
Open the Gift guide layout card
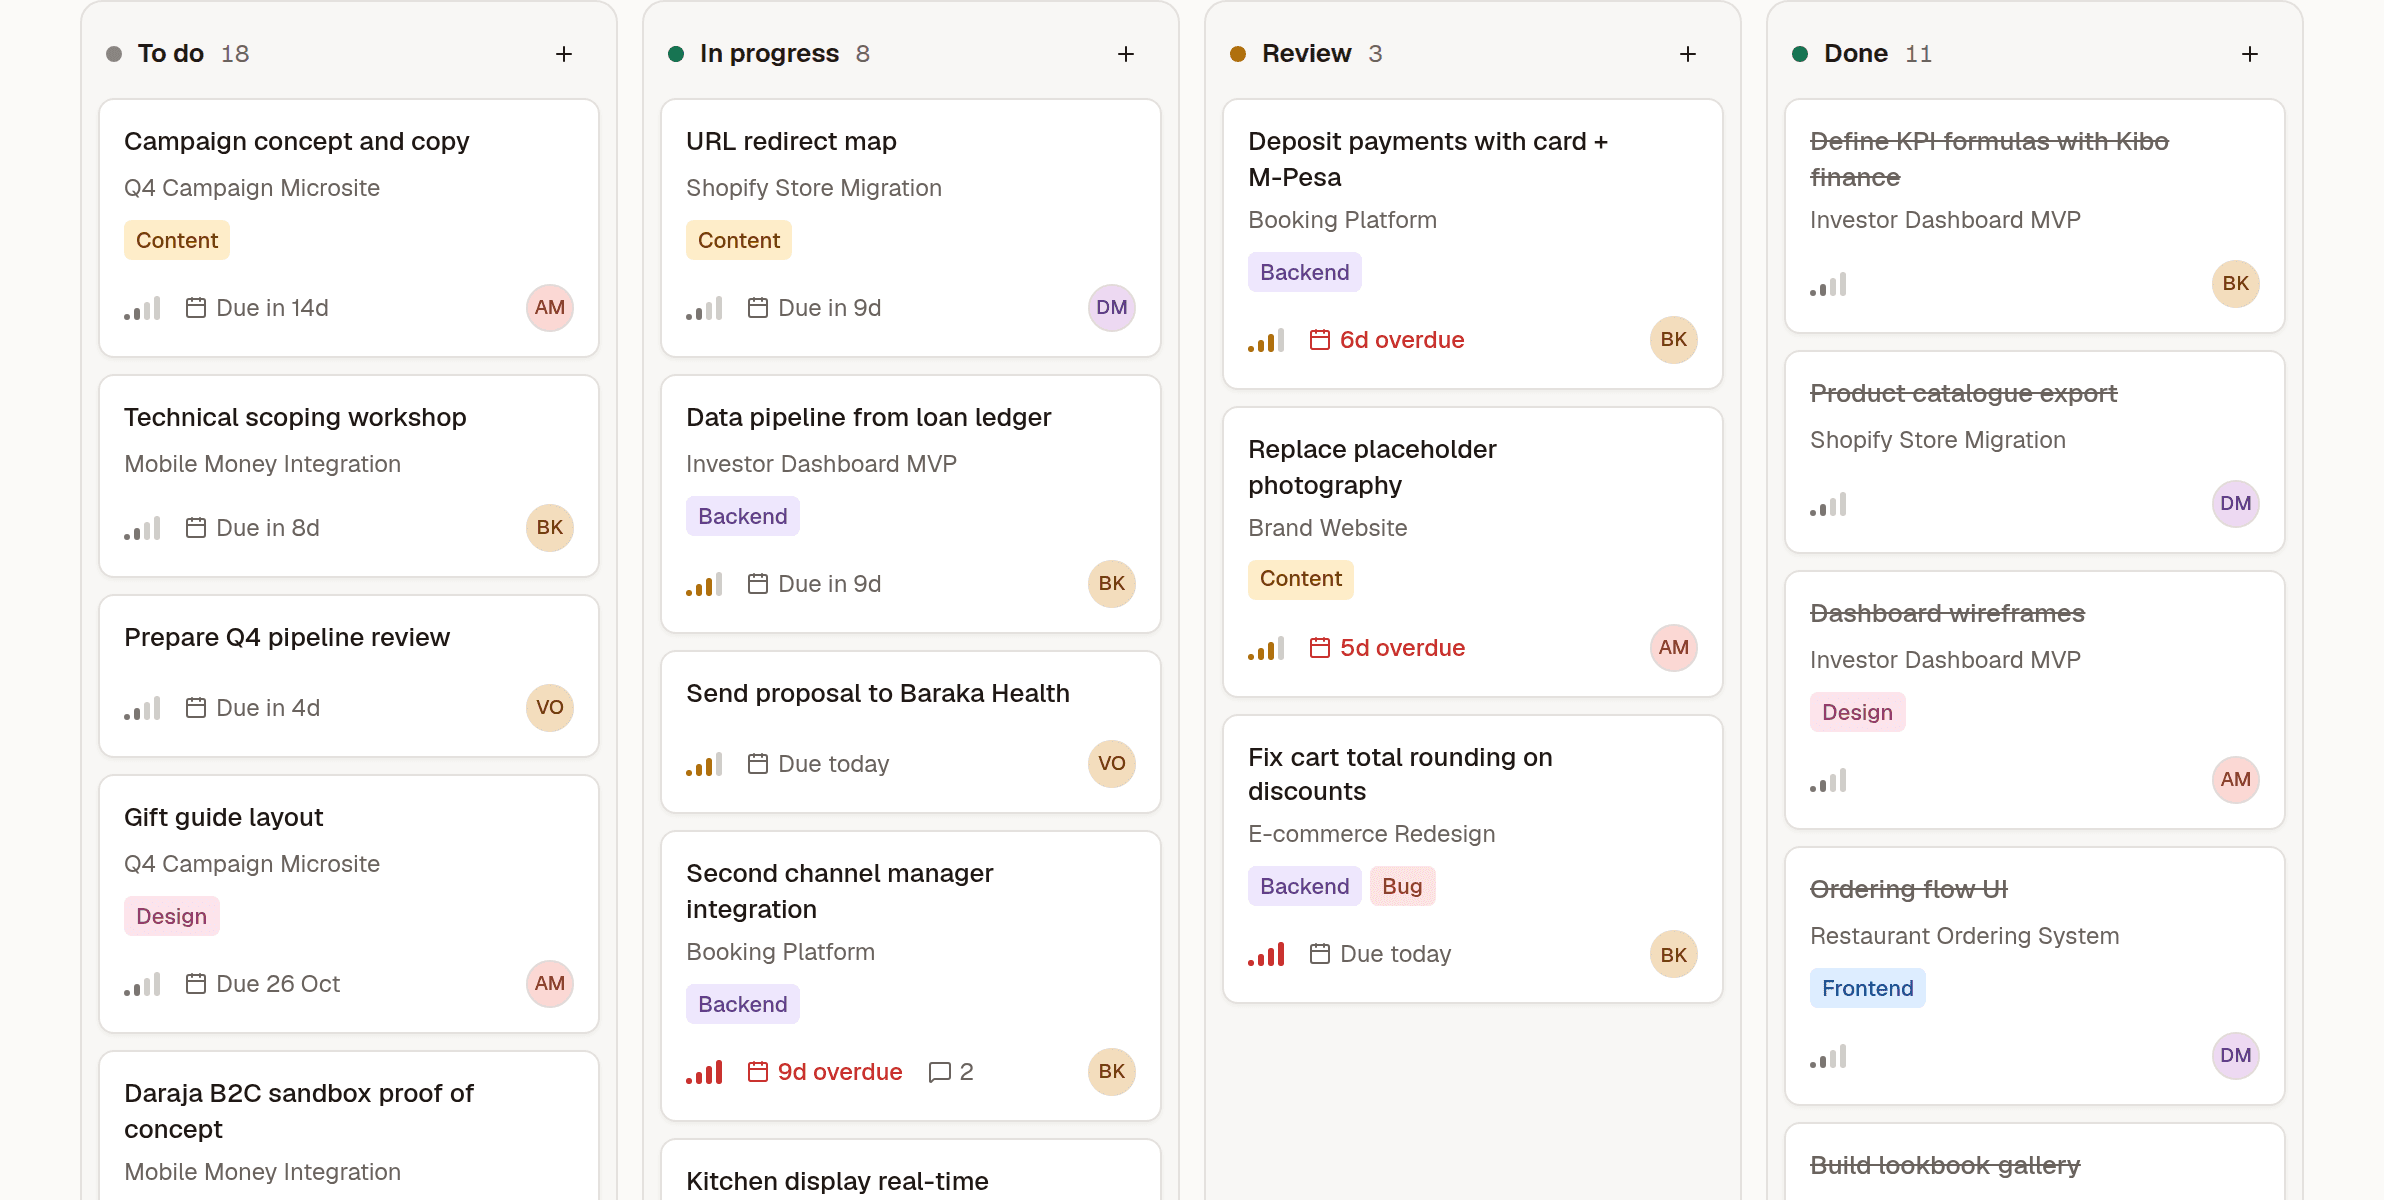point(349,904)
